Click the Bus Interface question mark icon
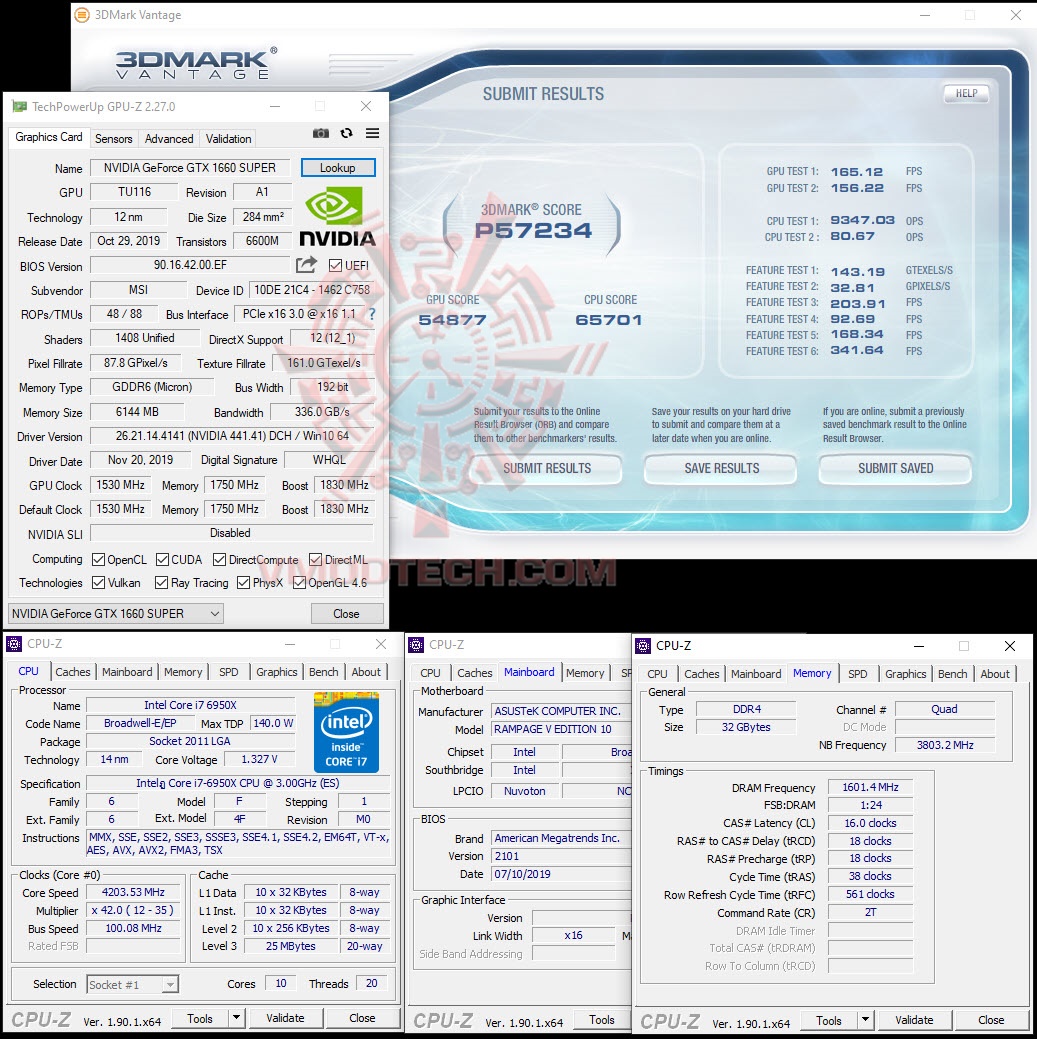This screenshot has height=1039, width=1037. (x=372, y=314)
